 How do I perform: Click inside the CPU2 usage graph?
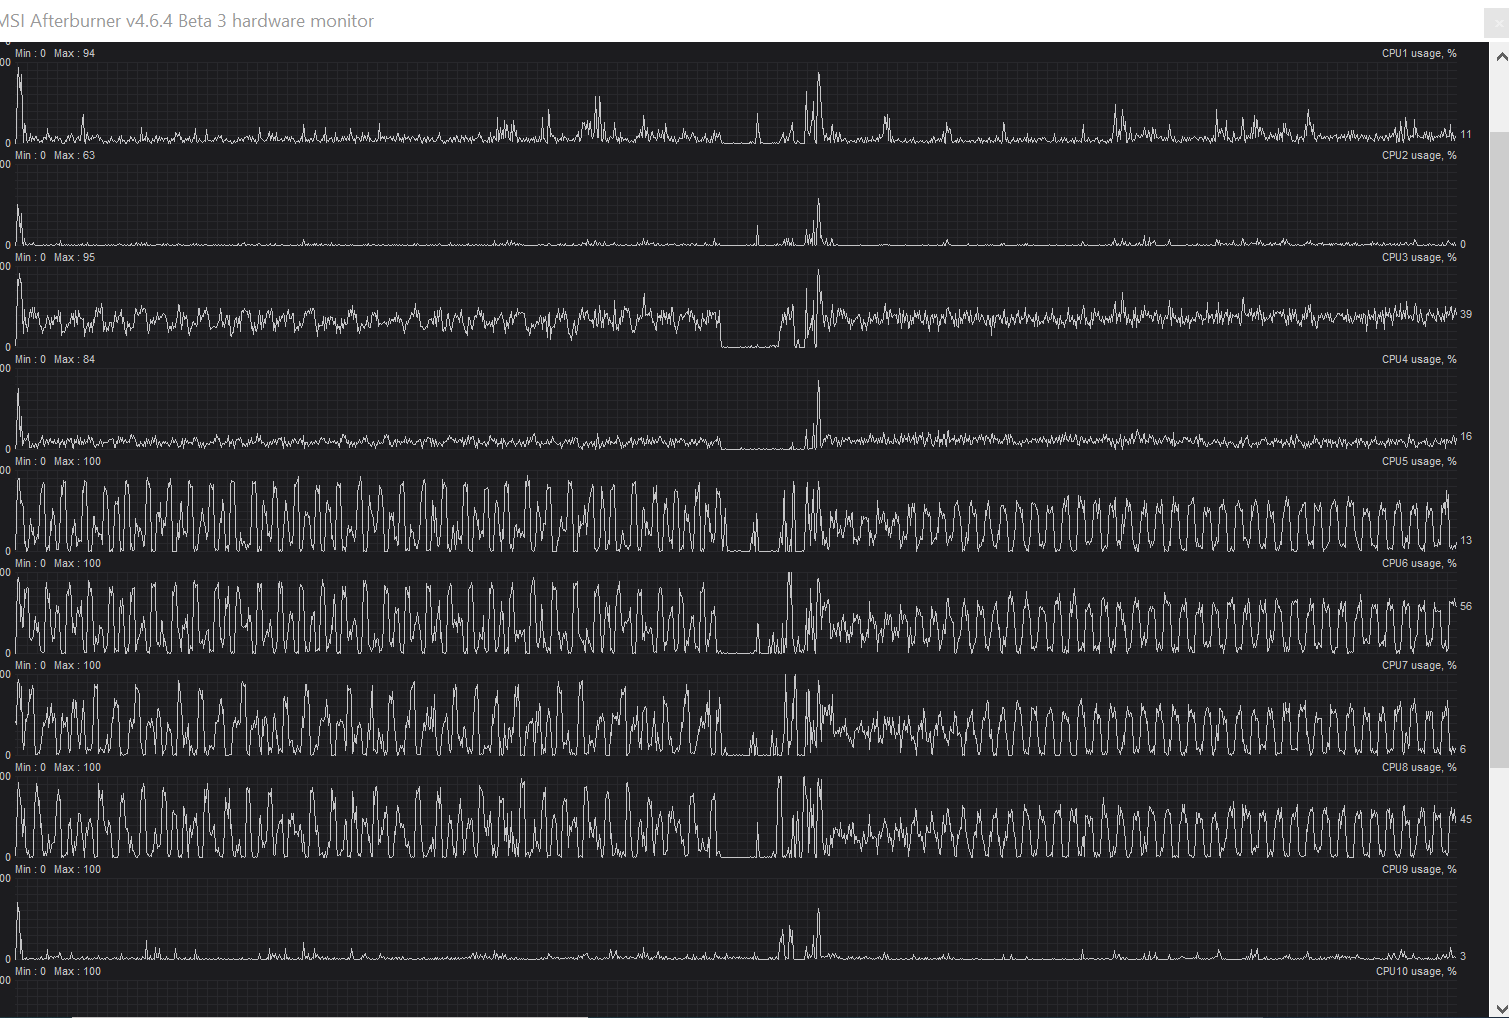[735, 205]
